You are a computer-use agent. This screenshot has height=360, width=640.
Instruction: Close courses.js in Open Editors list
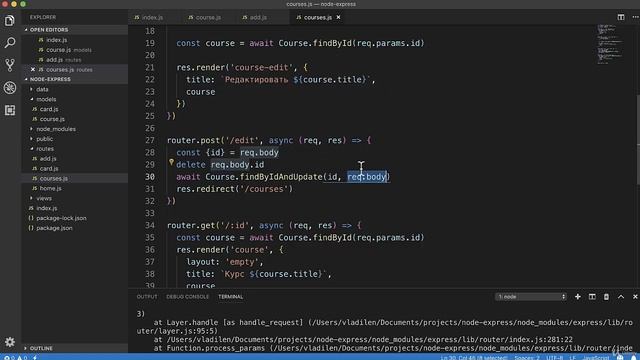pyautogui.click(x=33, y=69)
